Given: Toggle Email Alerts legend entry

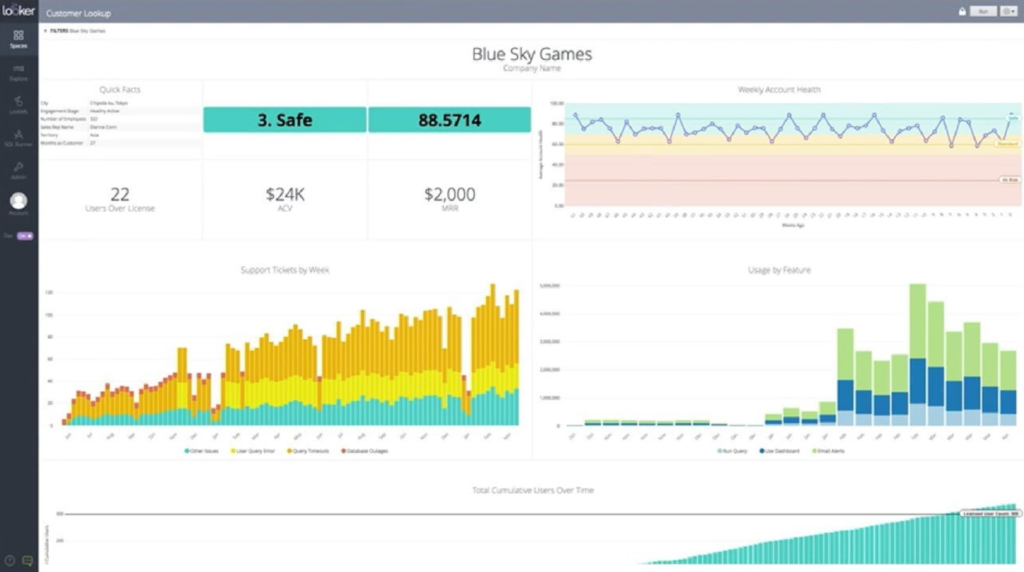Looking at the screenshot, I should coord(828,451).
